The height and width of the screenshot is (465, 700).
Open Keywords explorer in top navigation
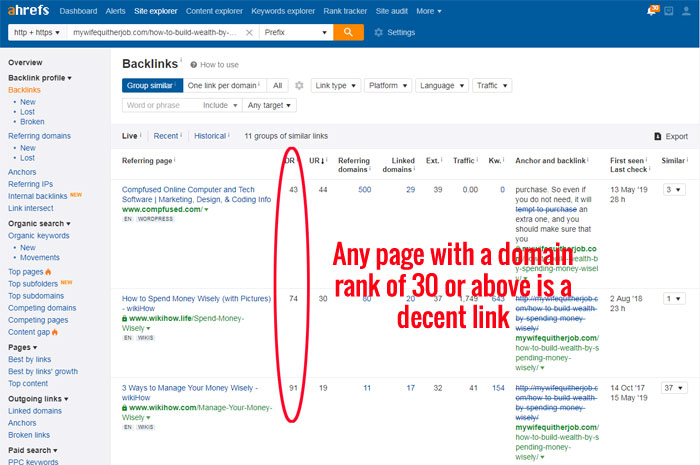[x=283, y=11]
